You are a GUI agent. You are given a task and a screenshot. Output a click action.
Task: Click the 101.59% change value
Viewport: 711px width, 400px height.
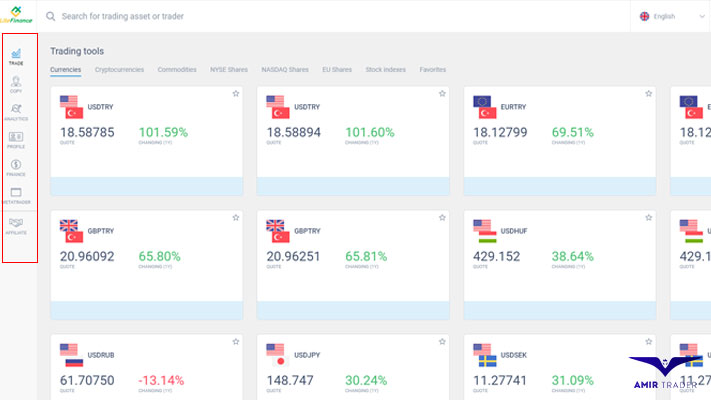163,132
